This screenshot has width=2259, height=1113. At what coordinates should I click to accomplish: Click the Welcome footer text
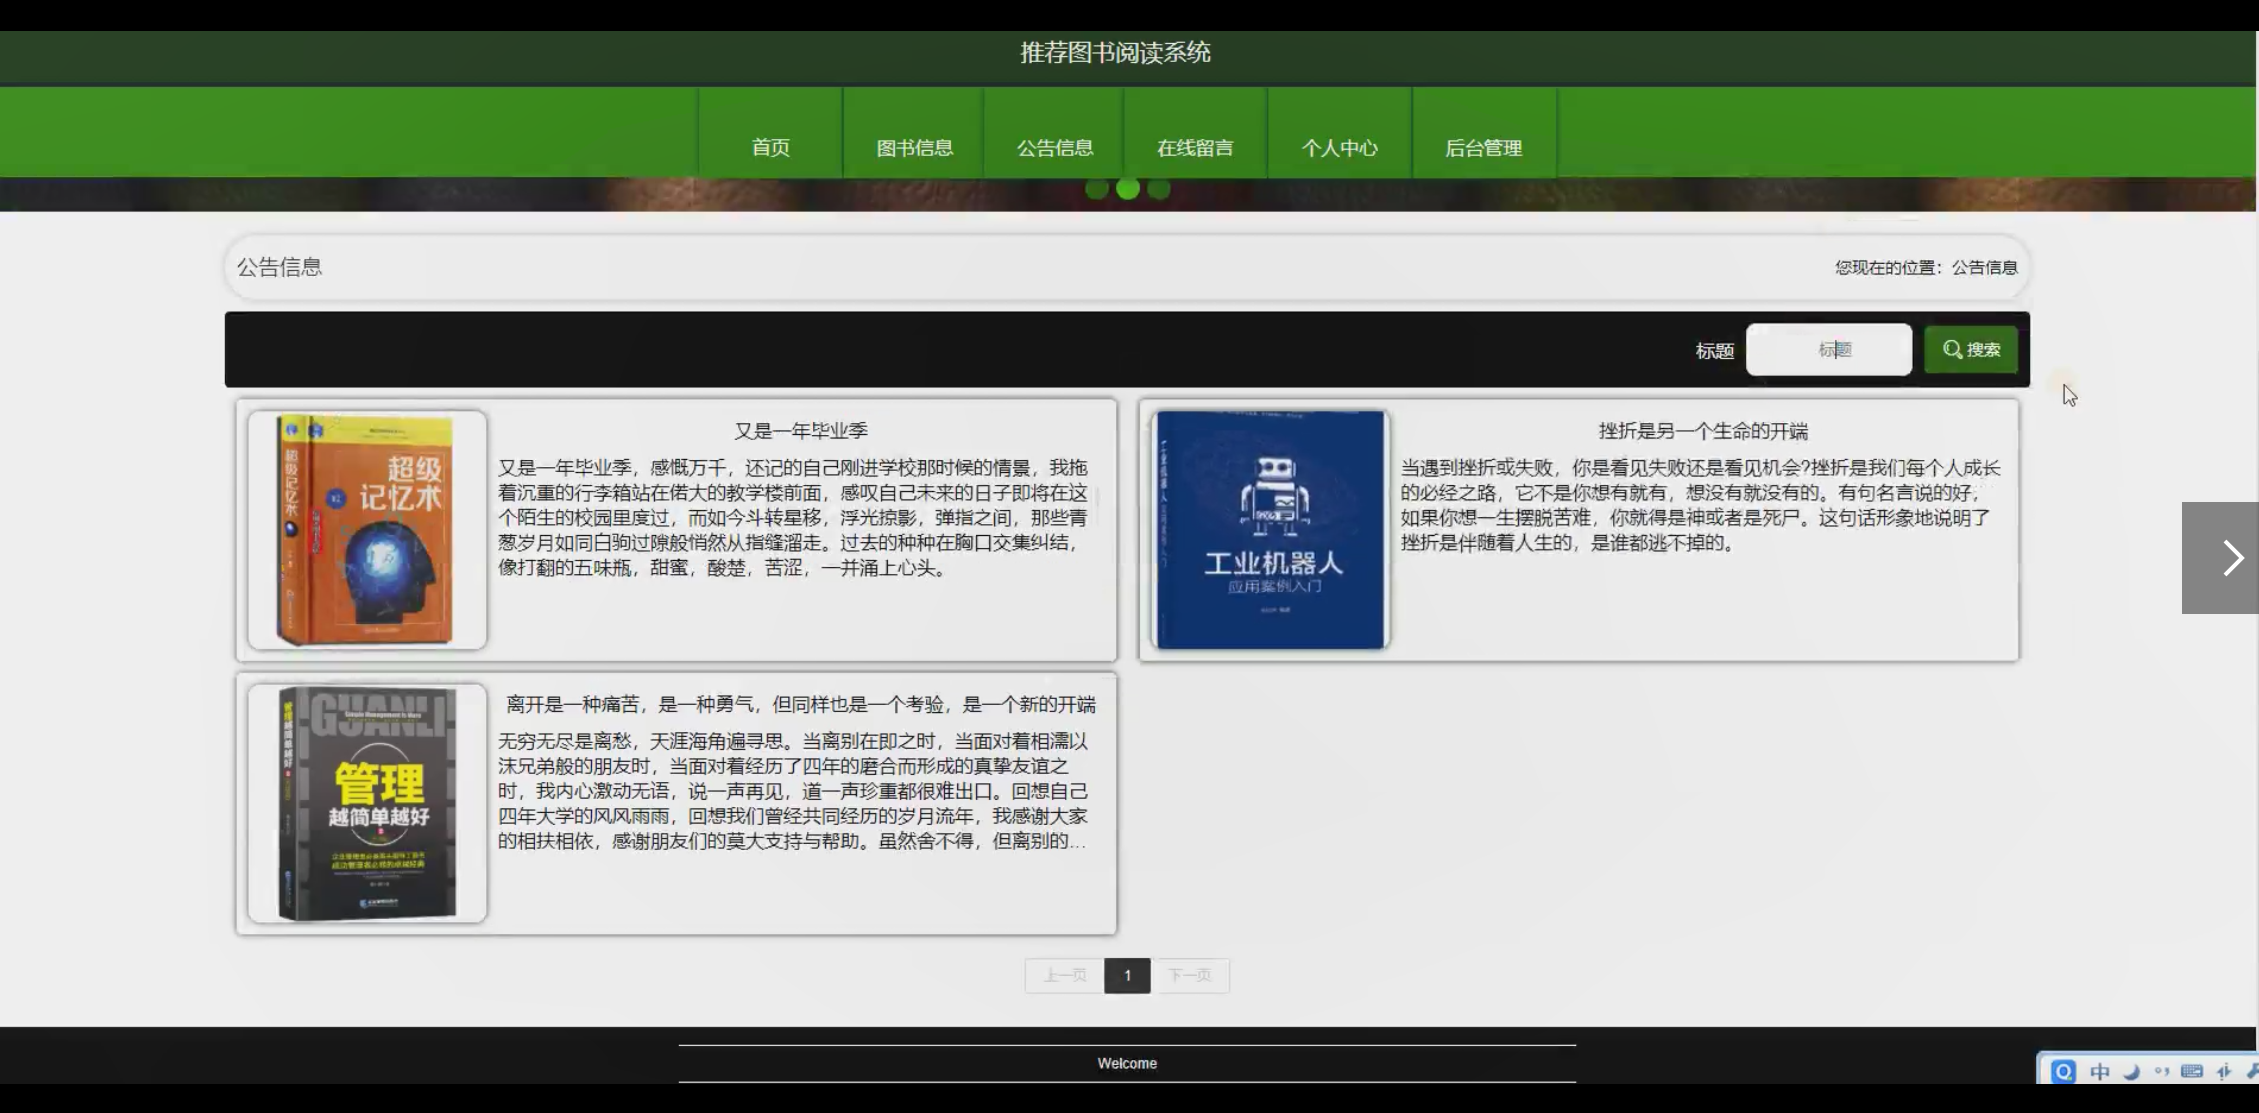(x=1127, y=1063)
